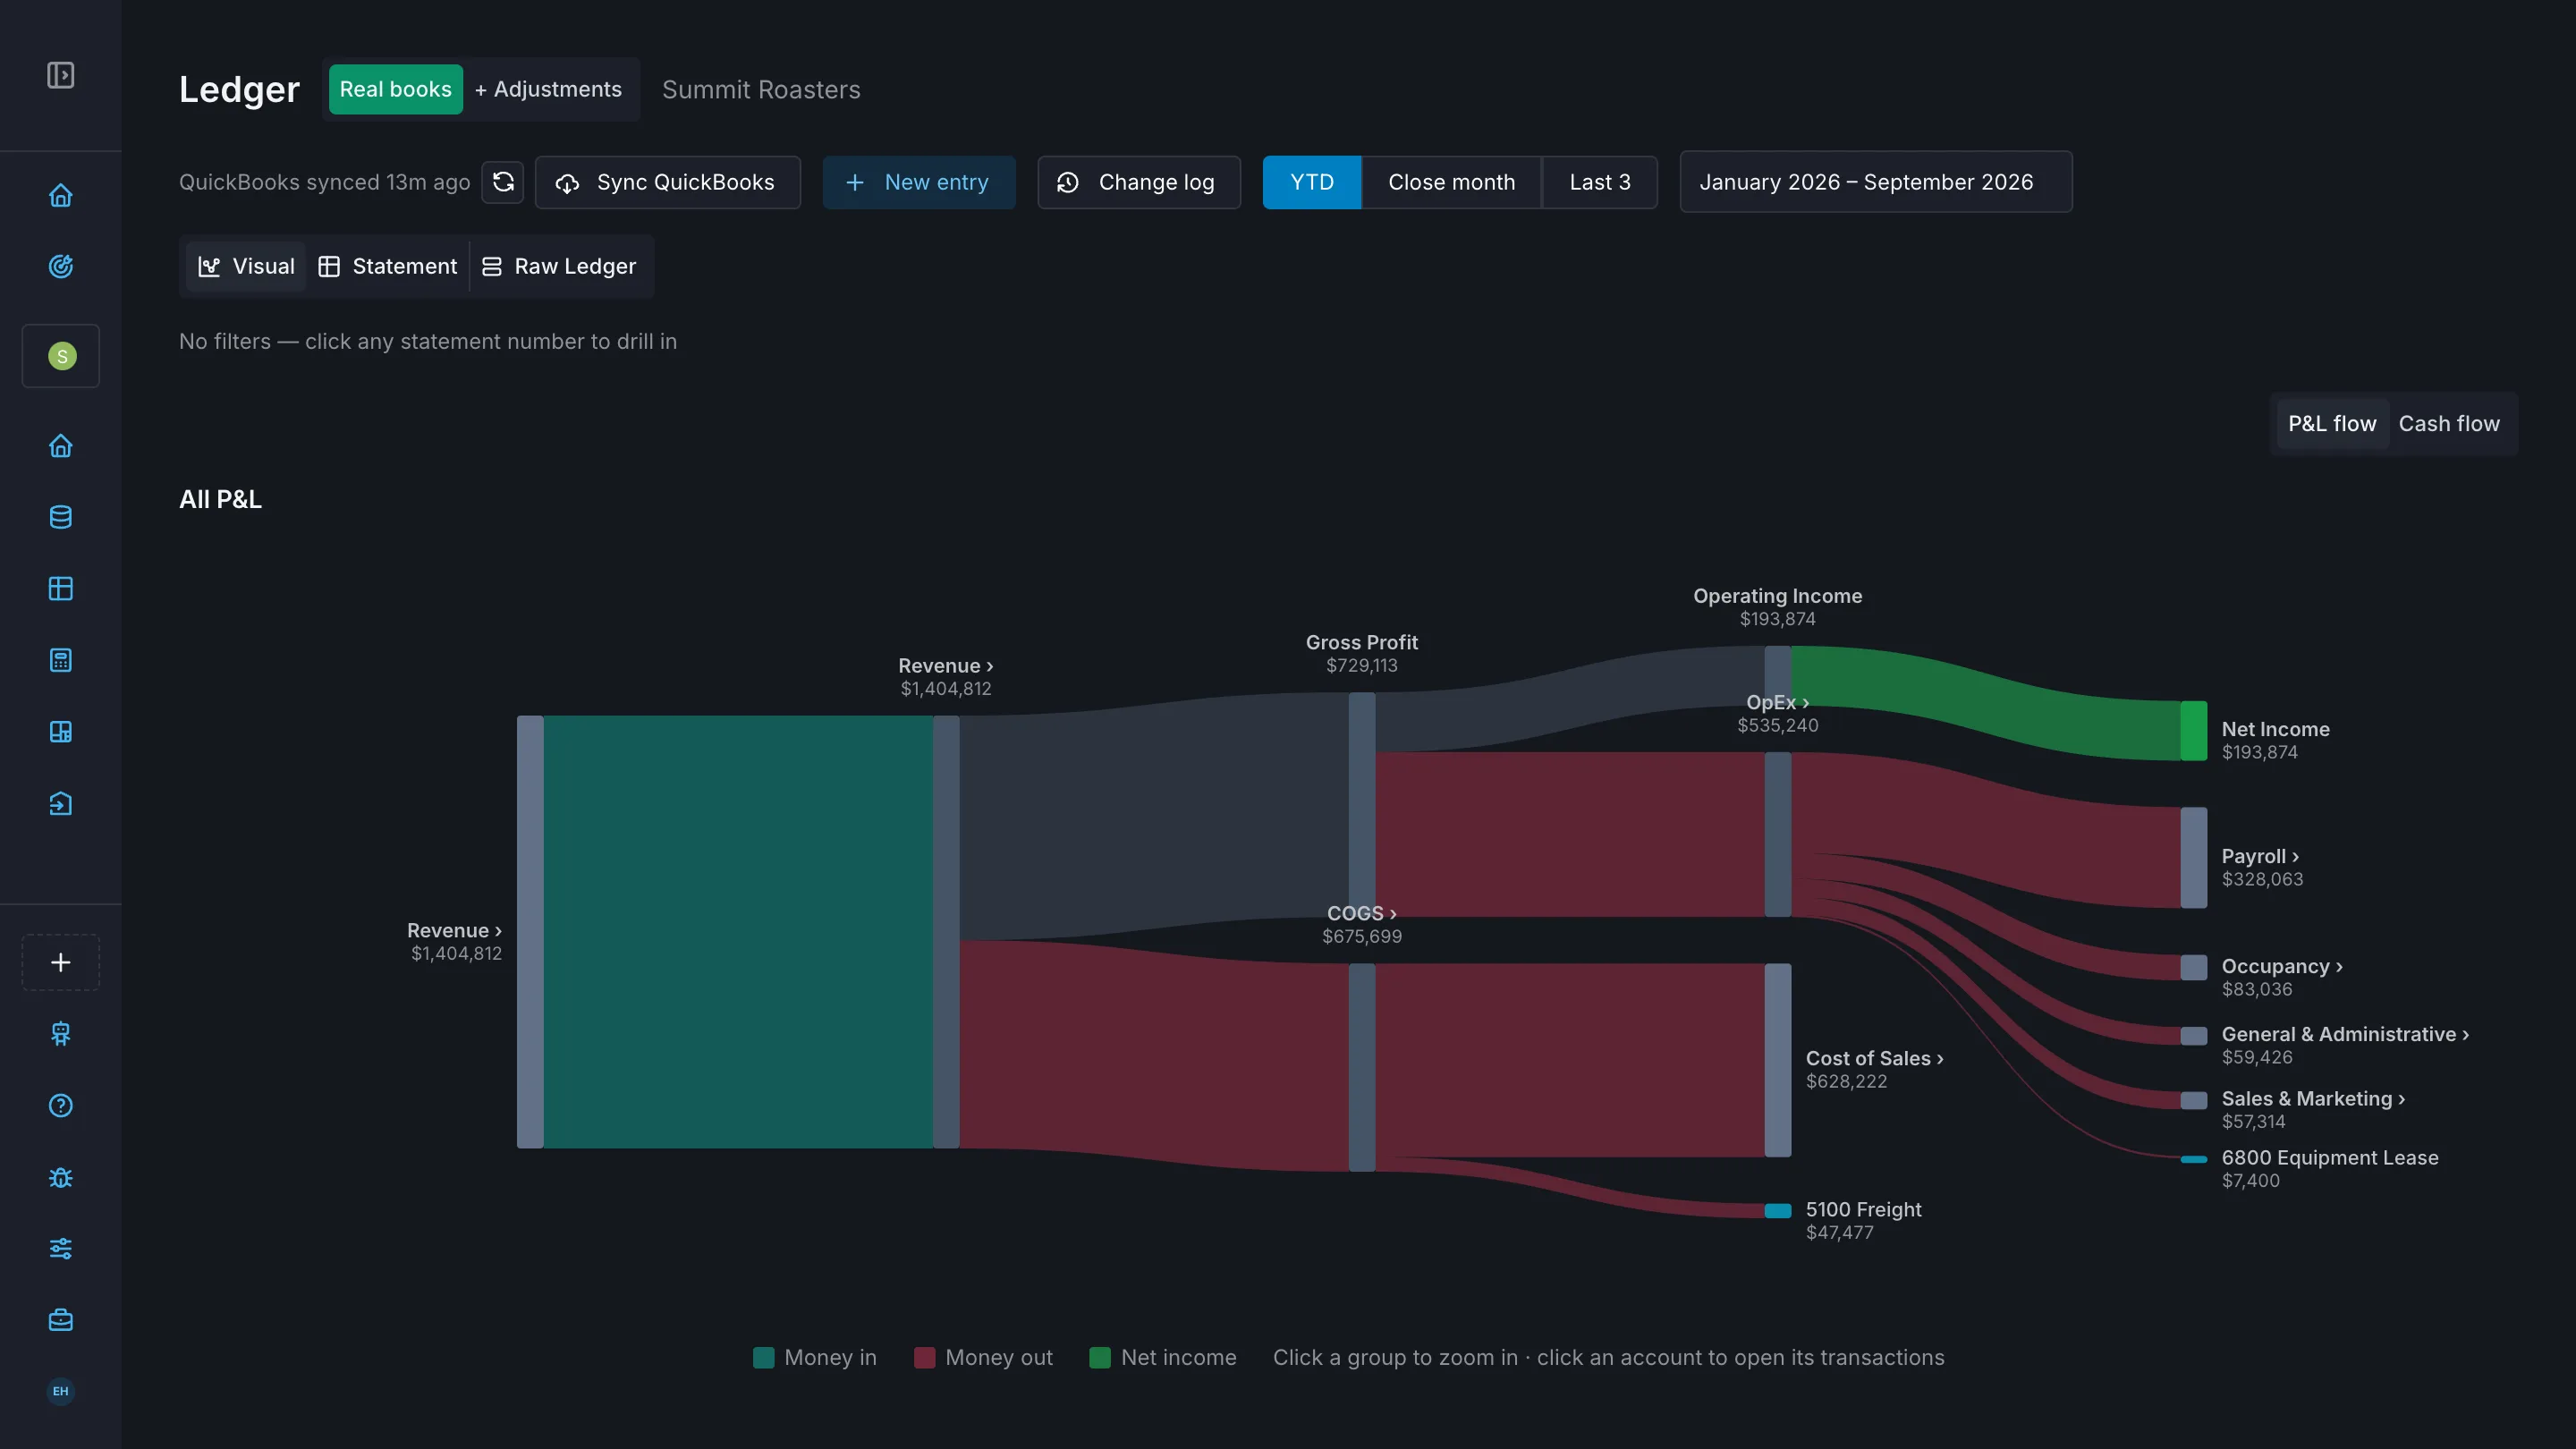Open the January 2026 – September 2026 date range picker
Image resolution: width=2576 pixels, height=1449 pixels.
1876,182
